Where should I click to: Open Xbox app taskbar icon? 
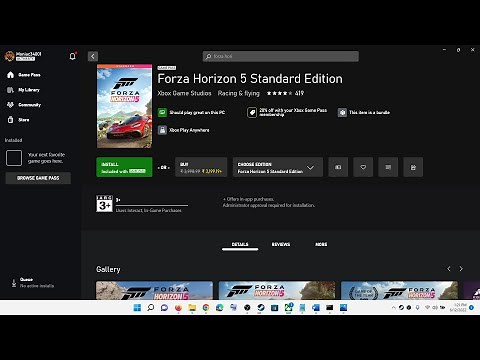pyautogui.click(x=288, y=308)
